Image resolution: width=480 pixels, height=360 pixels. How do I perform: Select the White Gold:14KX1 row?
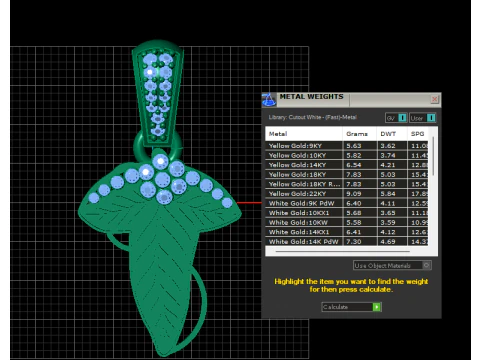[347, 232]
